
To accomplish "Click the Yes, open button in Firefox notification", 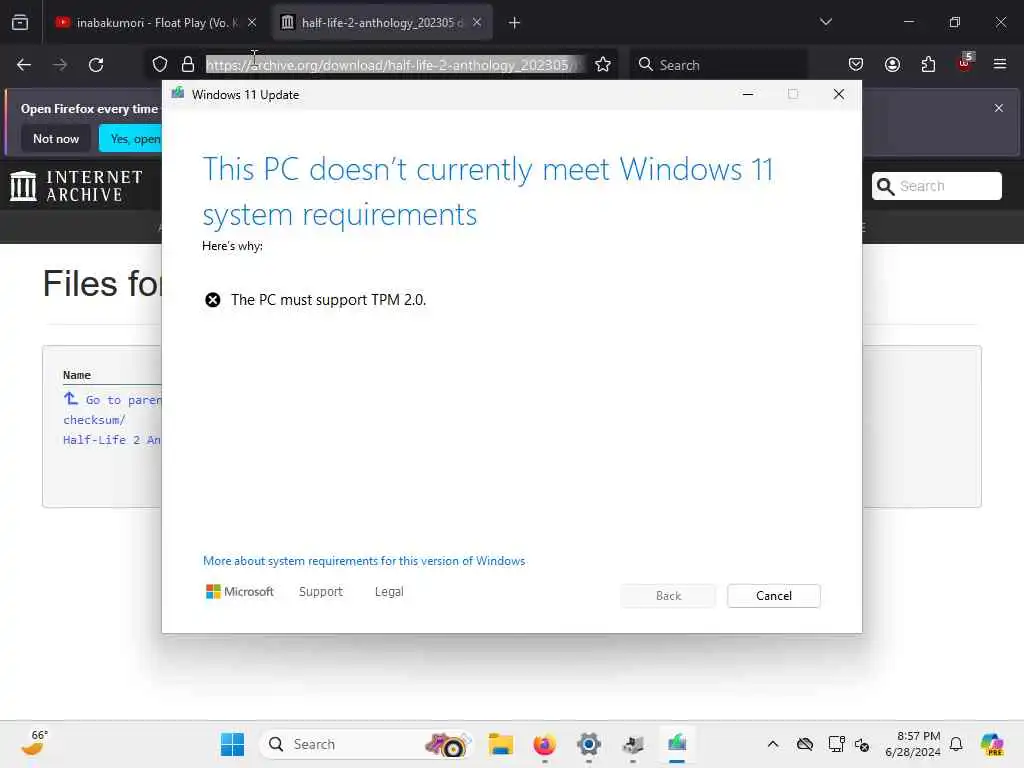I will pyautogui.click(x=131, y=138).
